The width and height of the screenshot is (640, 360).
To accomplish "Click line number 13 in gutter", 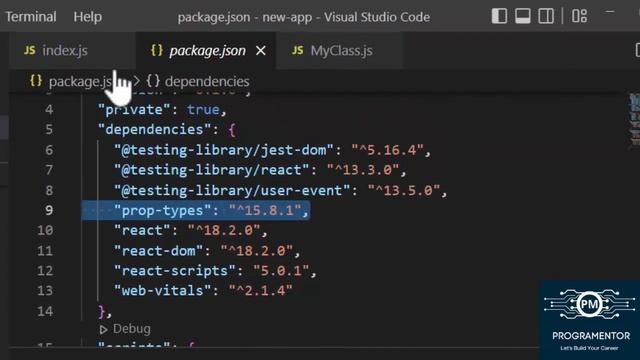I will [45, 291].
